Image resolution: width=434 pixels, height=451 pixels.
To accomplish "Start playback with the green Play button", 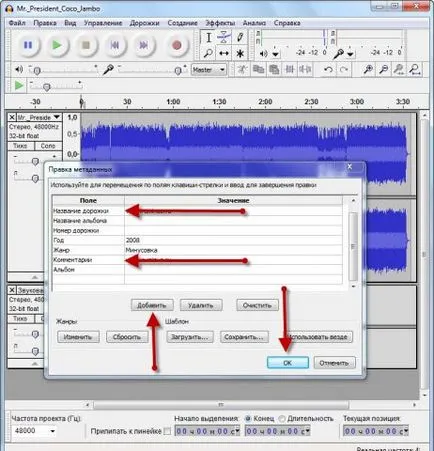I will (x=57, y=45).
